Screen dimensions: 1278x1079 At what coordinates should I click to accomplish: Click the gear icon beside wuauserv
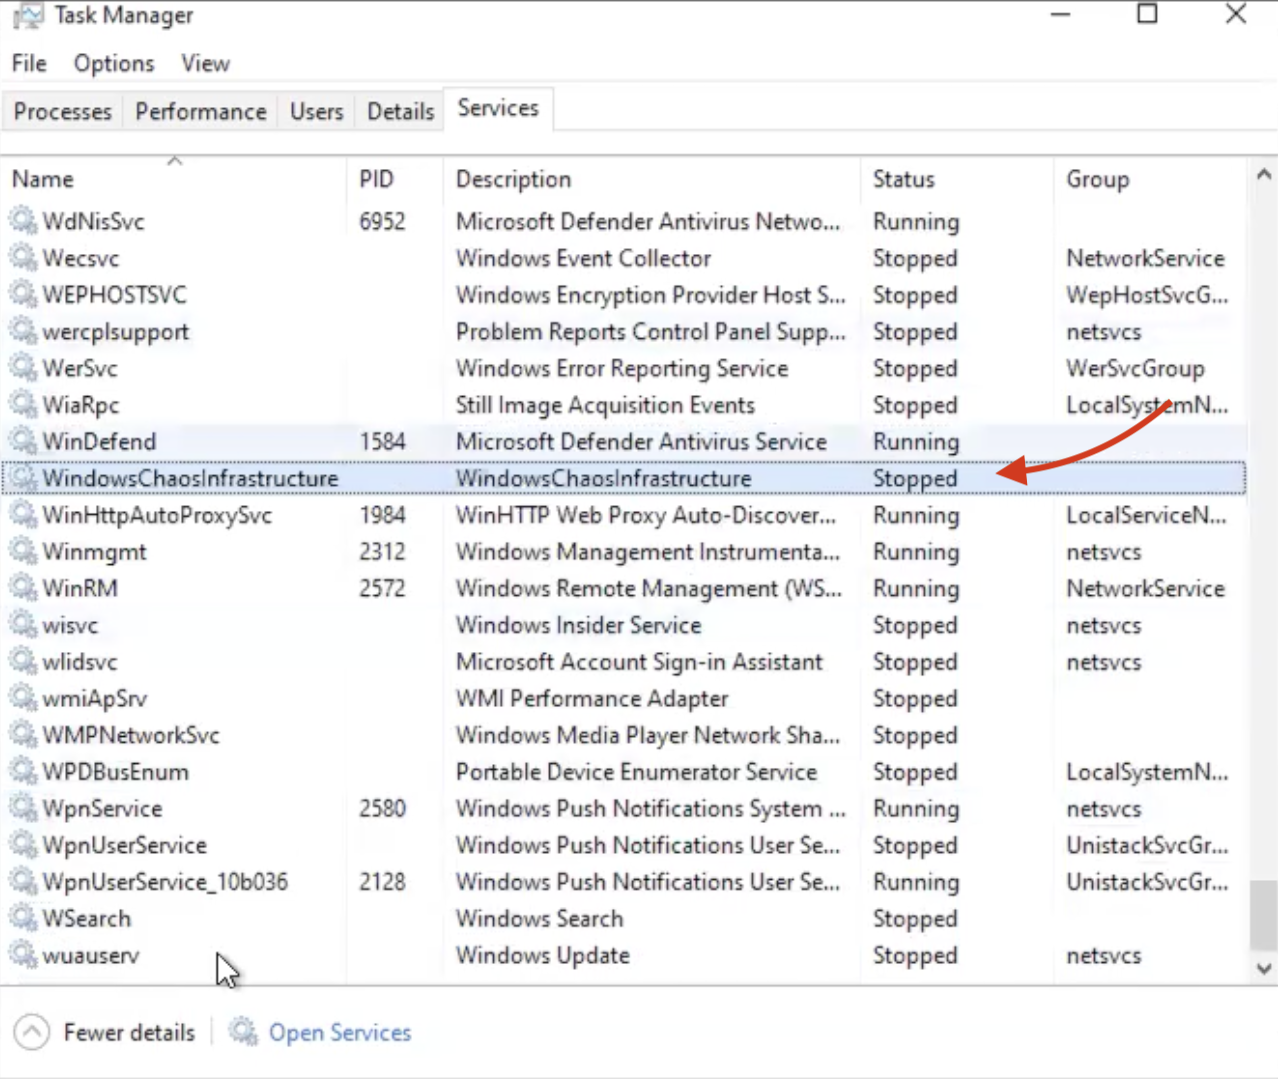click(23, 955)
